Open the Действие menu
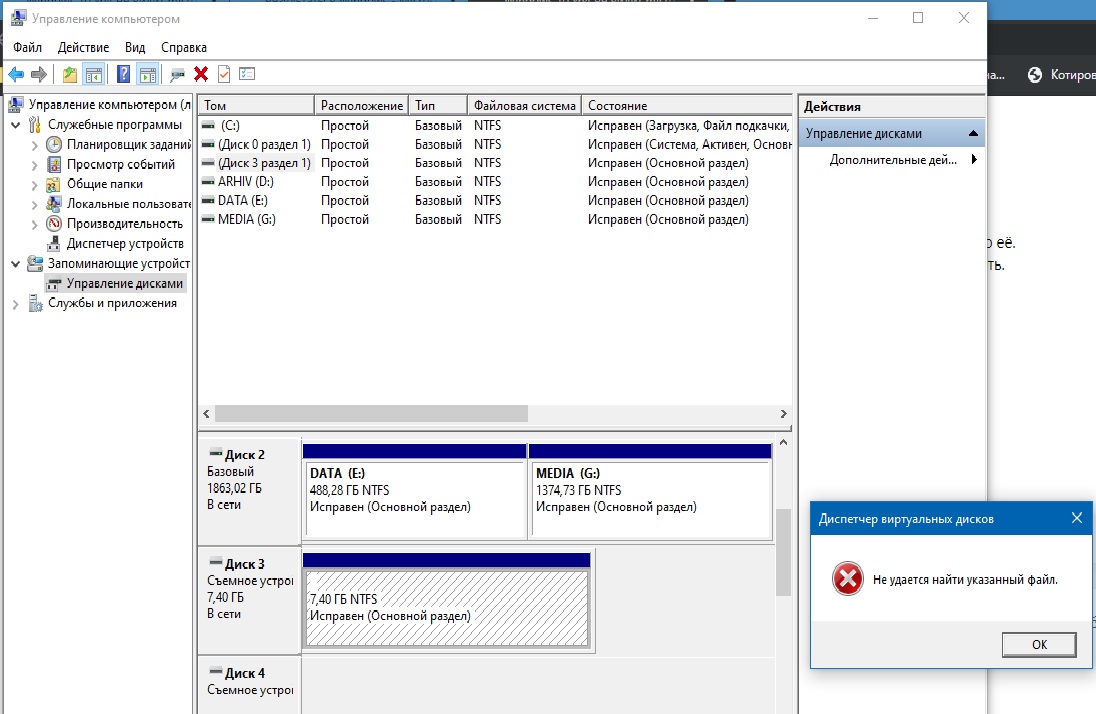1096x714 pixels. click(83, 48)
